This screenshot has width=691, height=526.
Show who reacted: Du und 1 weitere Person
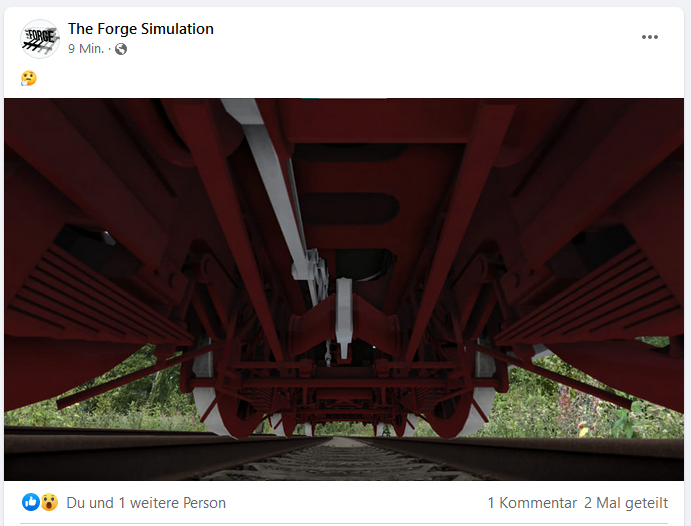(x=146, y=503)
